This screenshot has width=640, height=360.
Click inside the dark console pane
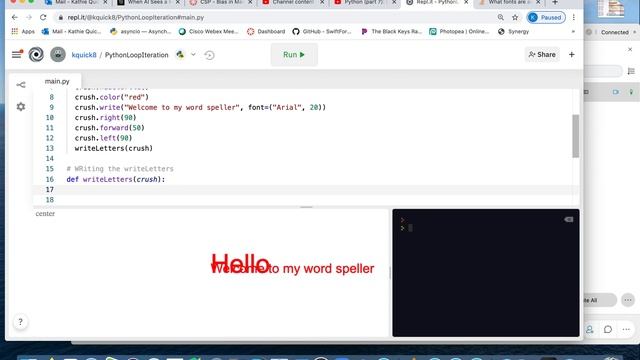click(486, 273)
